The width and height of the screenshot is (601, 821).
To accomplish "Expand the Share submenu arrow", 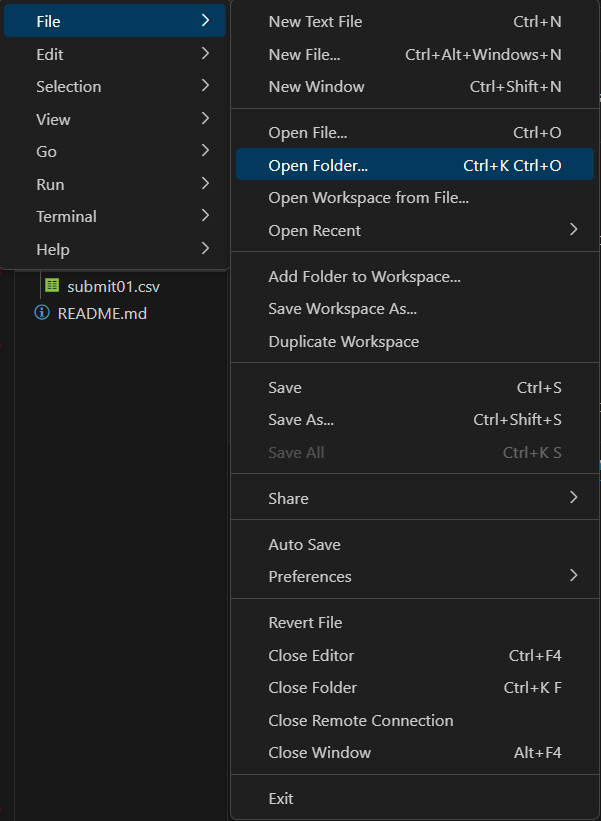I will click(x=573, y=498).
